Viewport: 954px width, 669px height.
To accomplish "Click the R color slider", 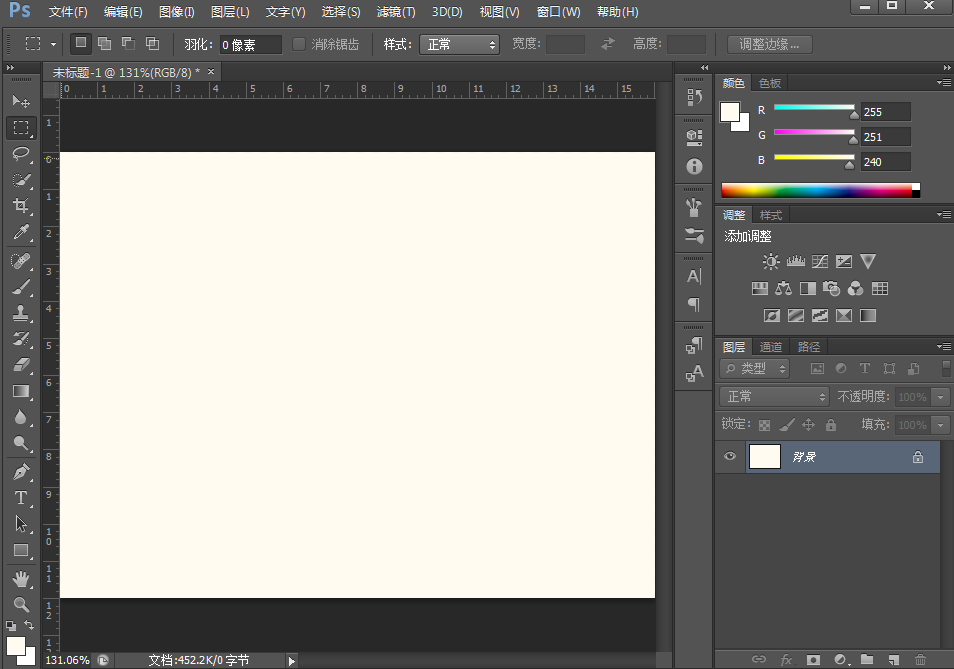I will [x=814, y=108].
